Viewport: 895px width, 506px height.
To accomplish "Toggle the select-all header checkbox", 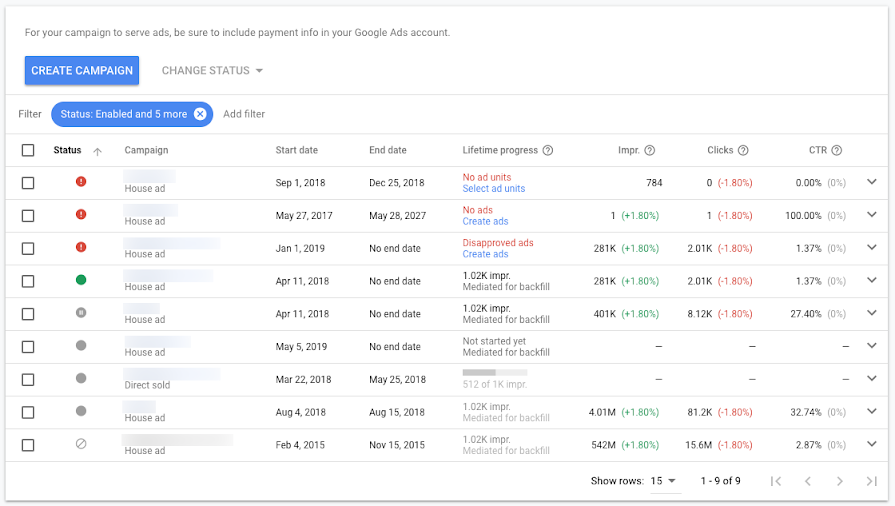I will click(28, 151).
